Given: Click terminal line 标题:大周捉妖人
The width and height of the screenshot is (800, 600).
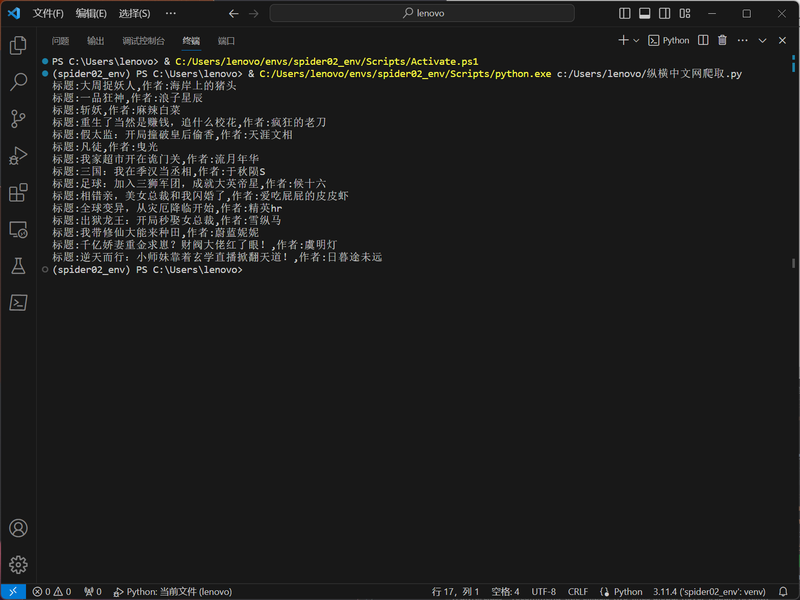Looking at the screenshot, I should click(144, 86).
